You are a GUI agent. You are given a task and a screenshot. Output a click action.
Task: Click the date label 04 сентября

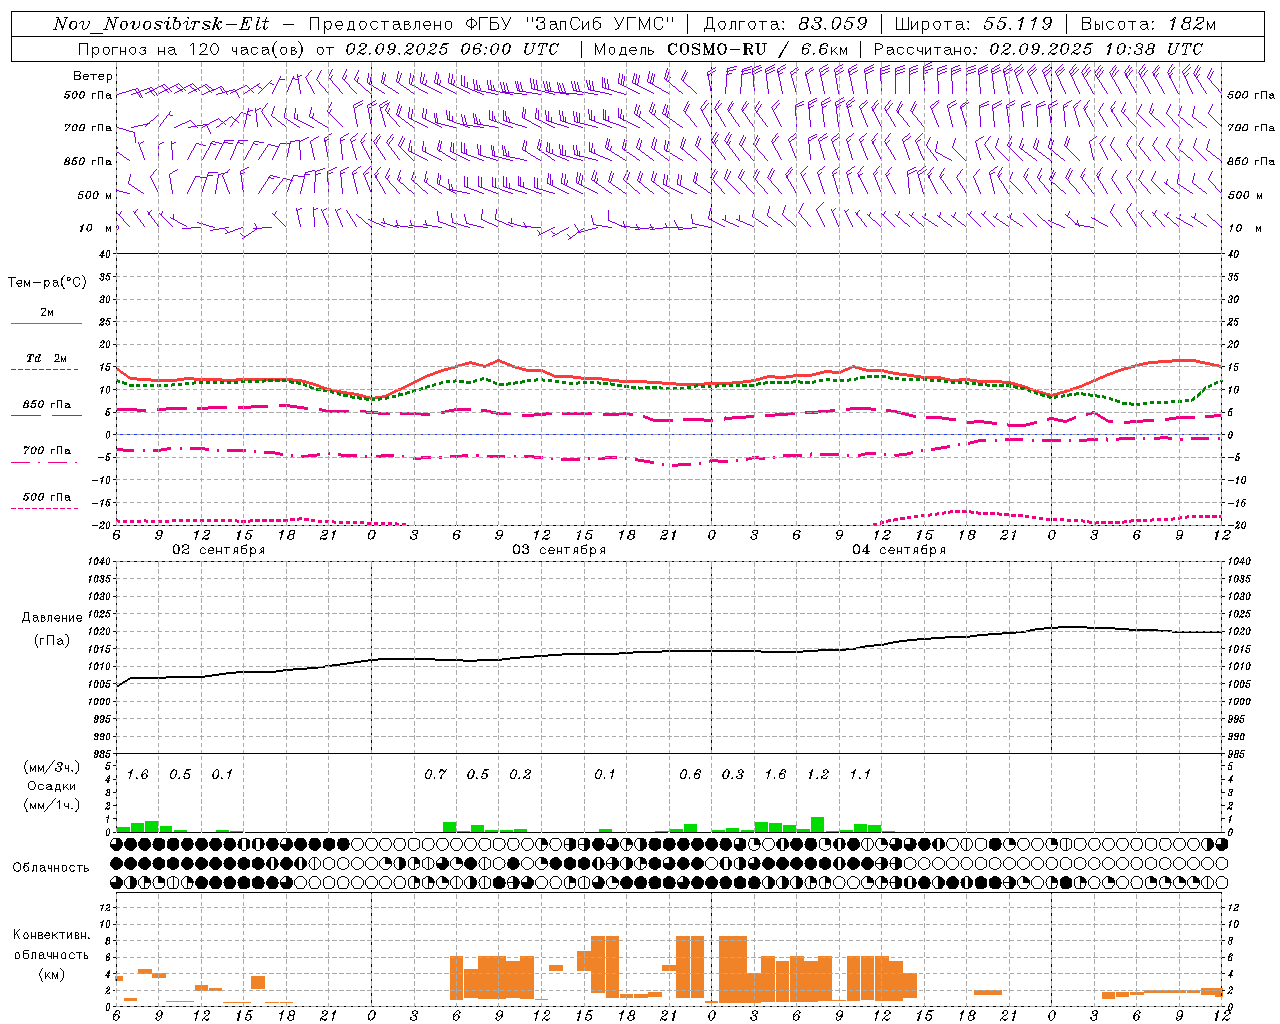(899, 550)
